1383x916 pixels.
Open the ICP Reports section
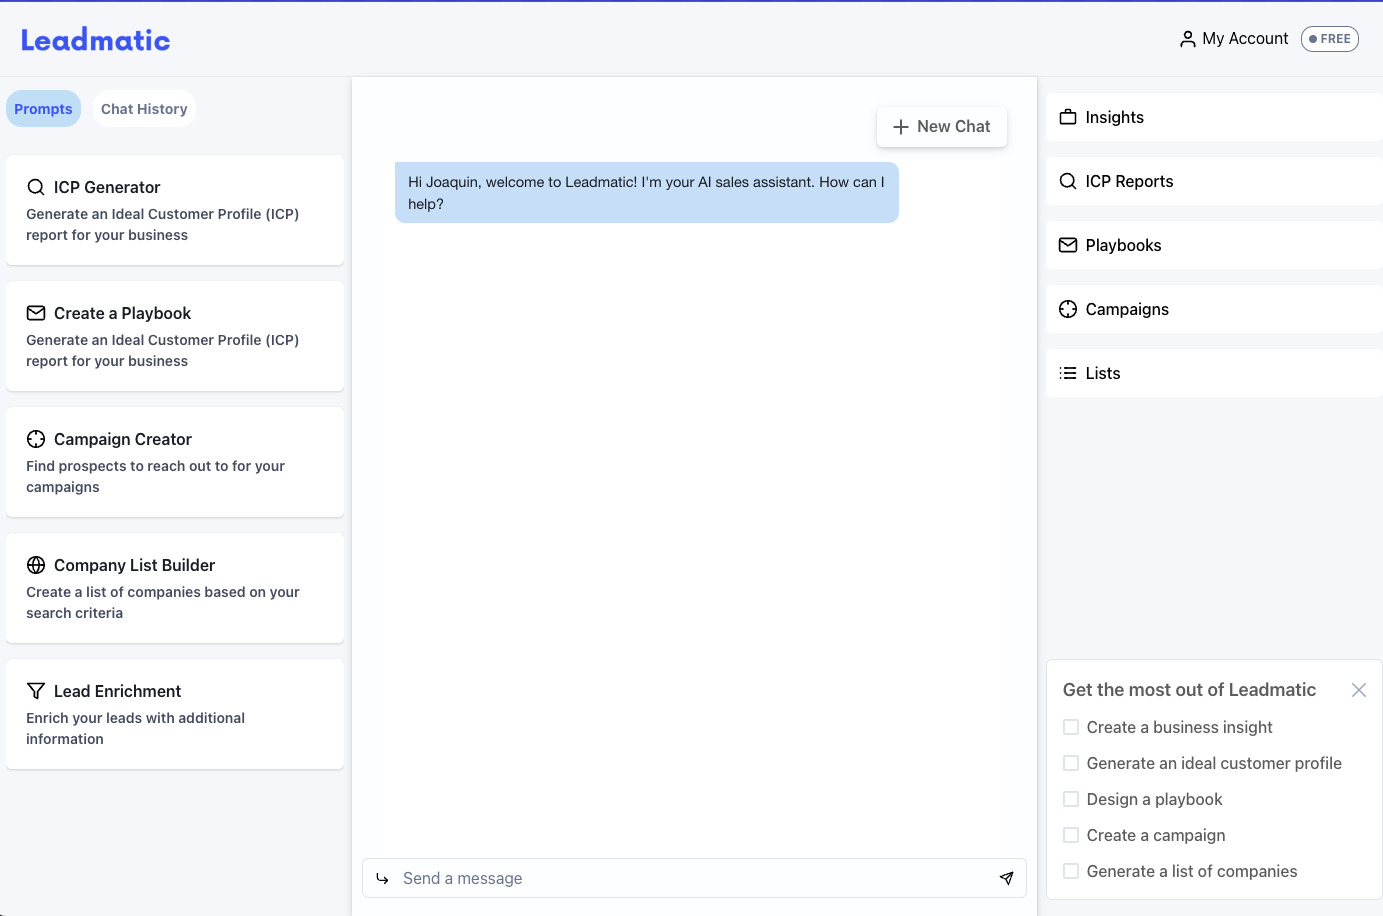pyautogui.click(x=1214, y=181)
